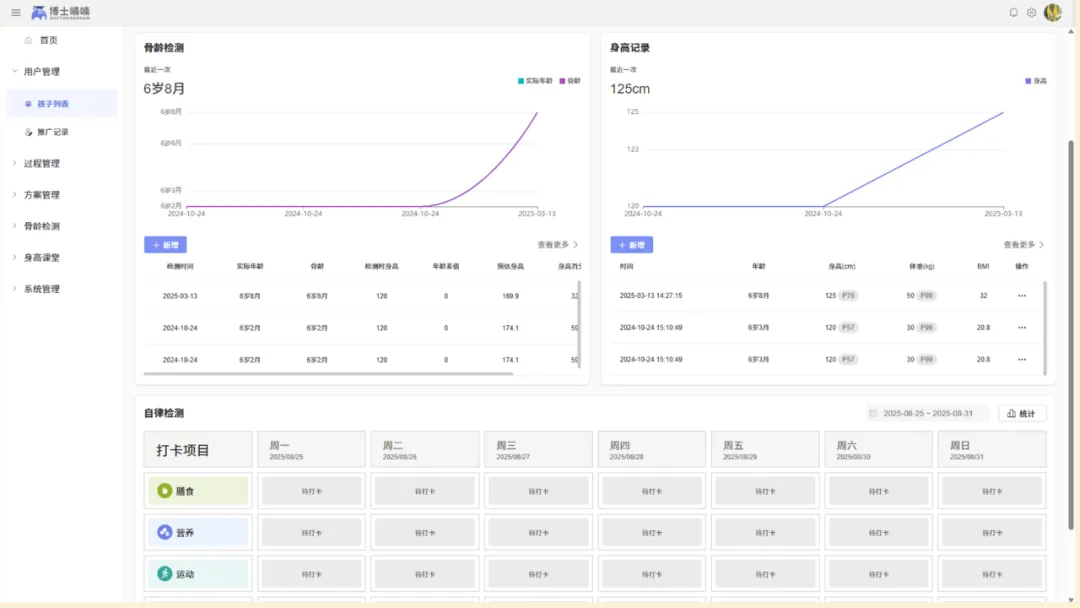Image resolution: width=1080 pixels, height=608 pixels.
Task: Click the 周四 2025/08/28 column header
Action: pos(652,450)
